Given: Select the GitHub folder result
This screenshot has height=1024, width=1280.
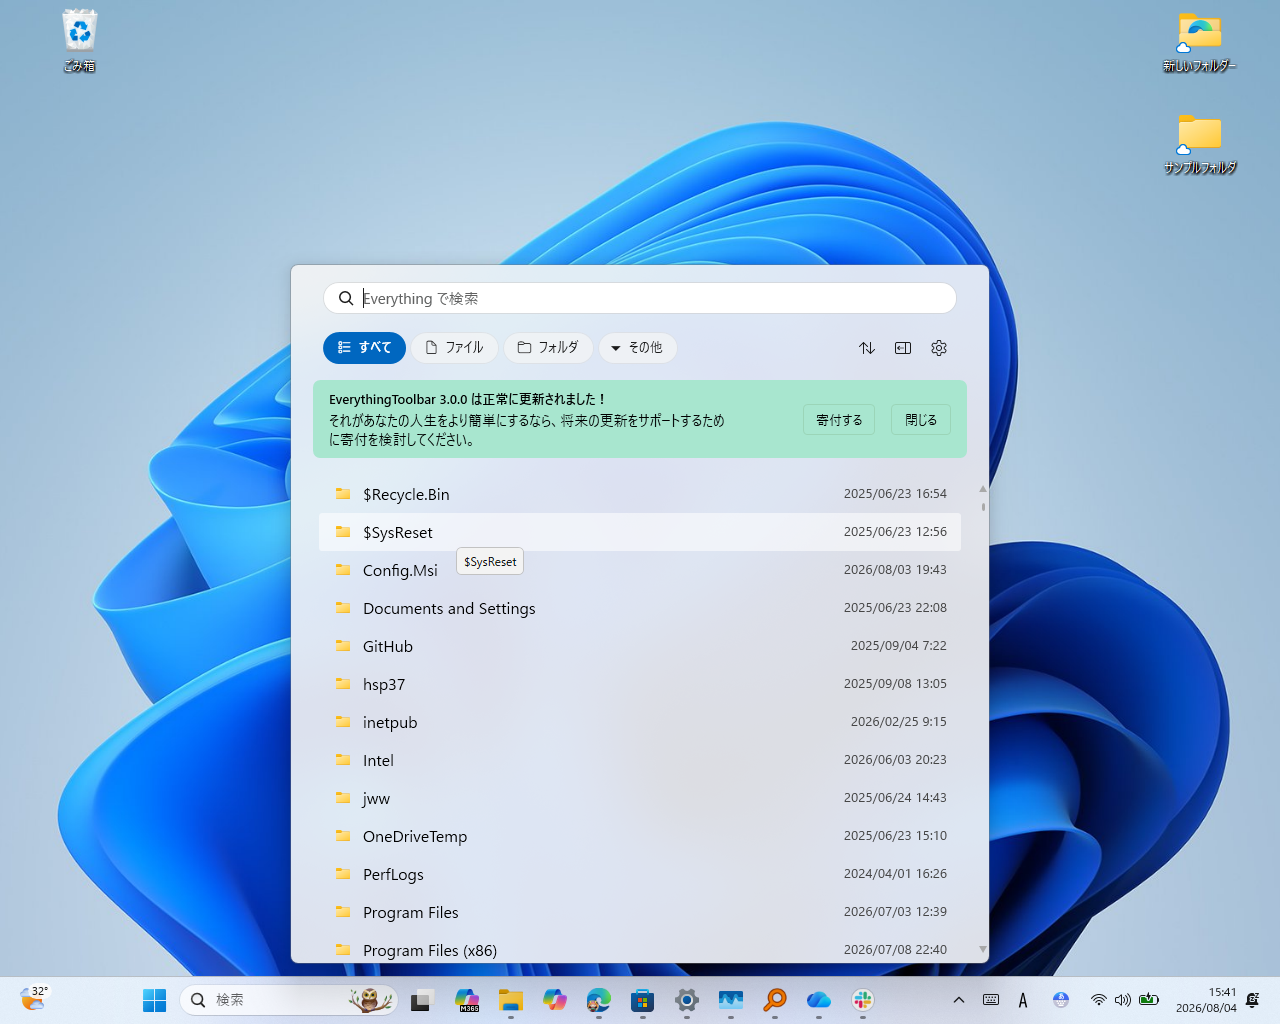Looking at the screenshot, I should [640, 646].
